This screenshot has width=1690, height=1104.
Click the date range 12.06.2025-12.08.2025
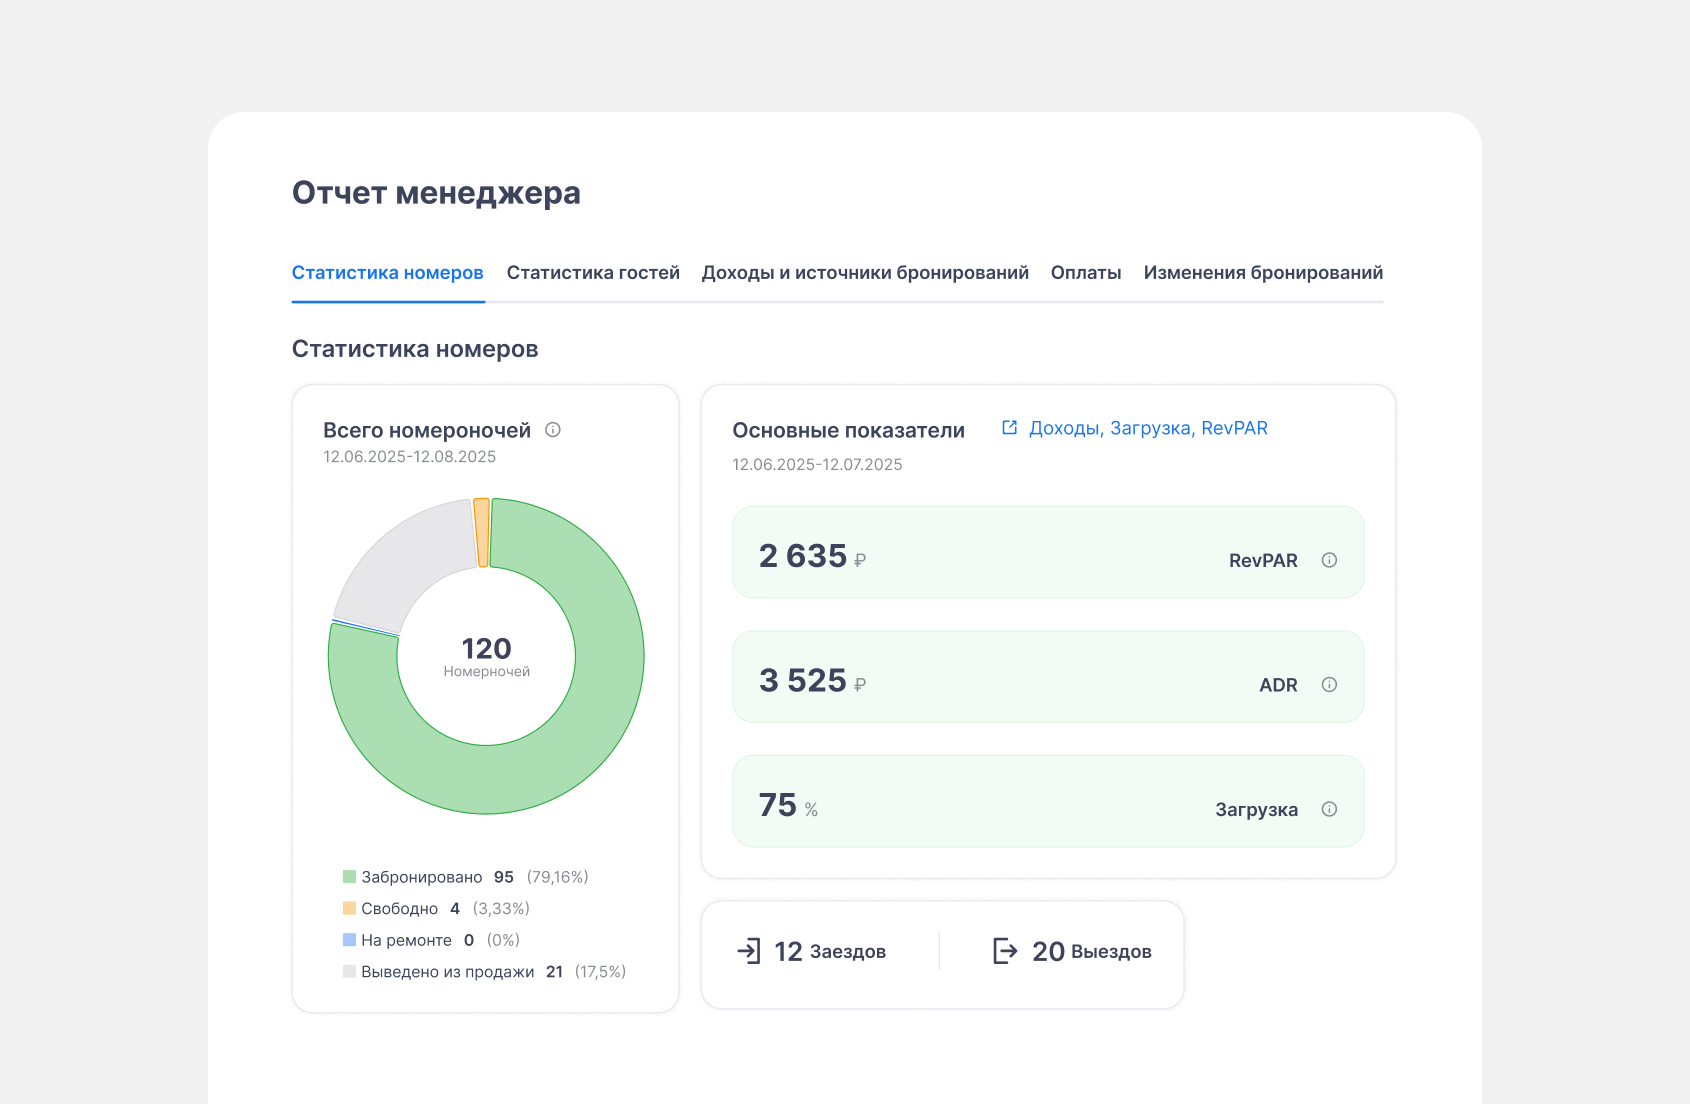pos(409,457)
